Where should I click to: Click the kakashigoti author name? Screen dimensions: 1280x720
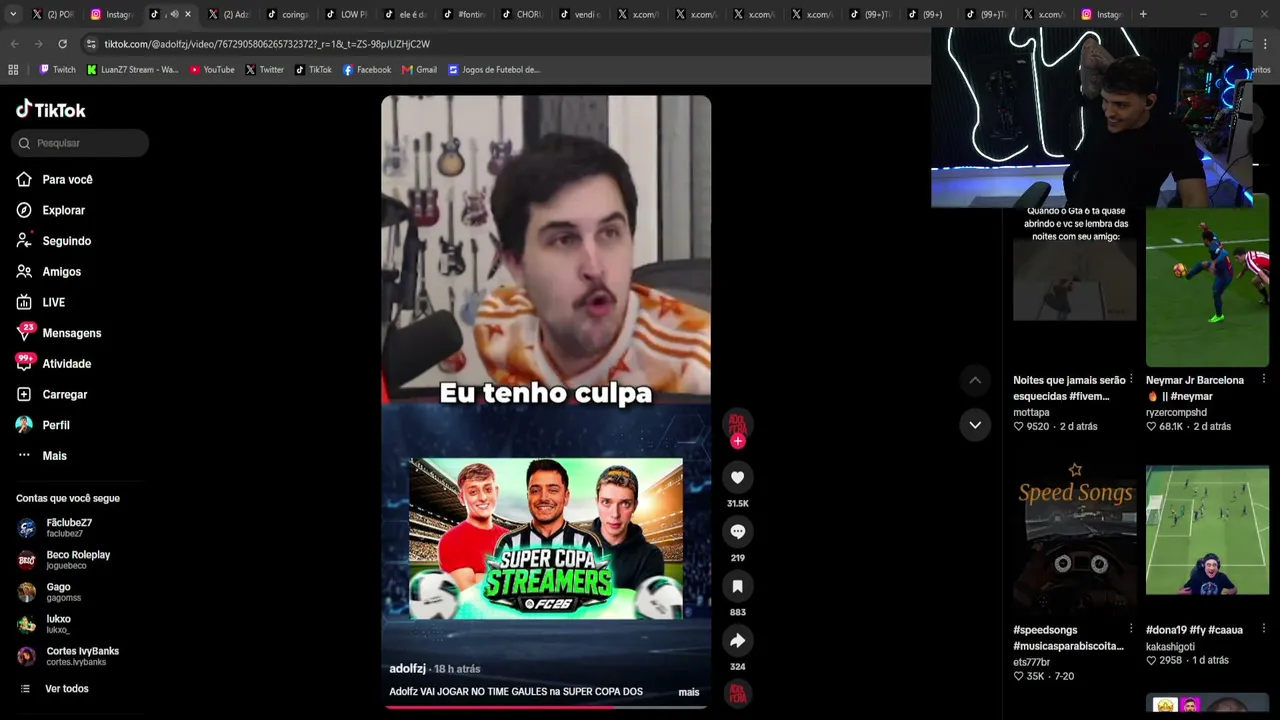point(1170,646)
